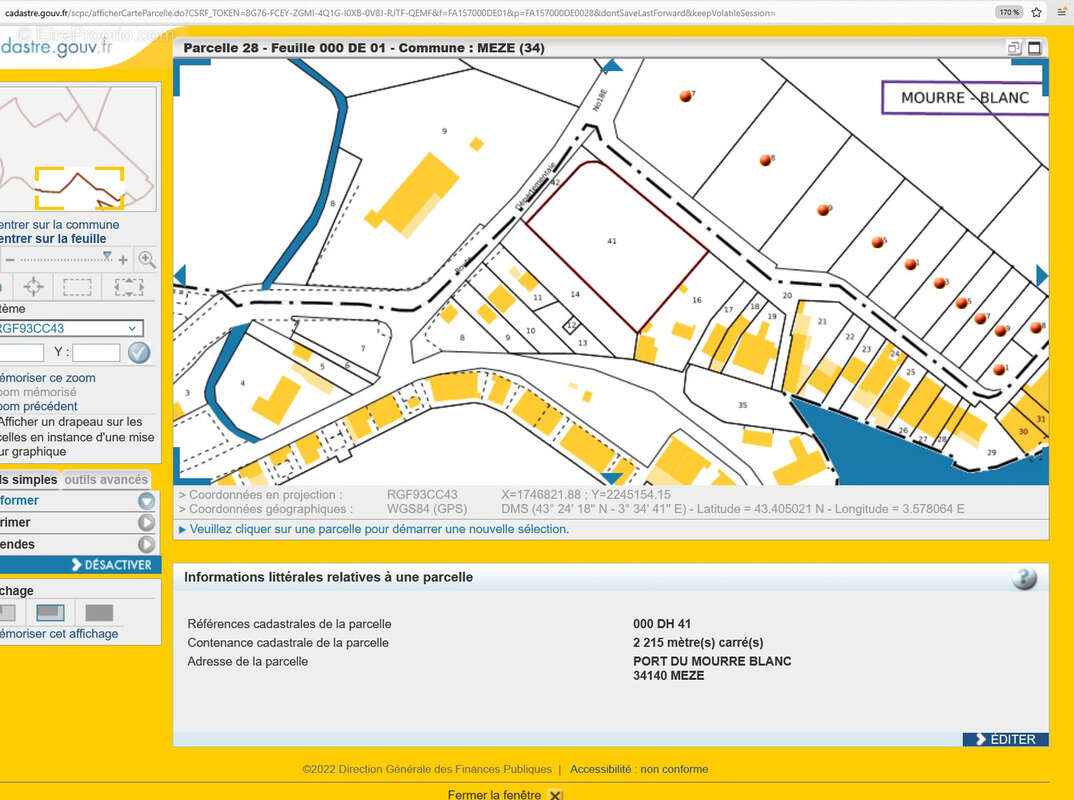This screenshot has width=1074, height=800.
Task: Click the help question mark icon
Action: click(x=1023, y=578)
